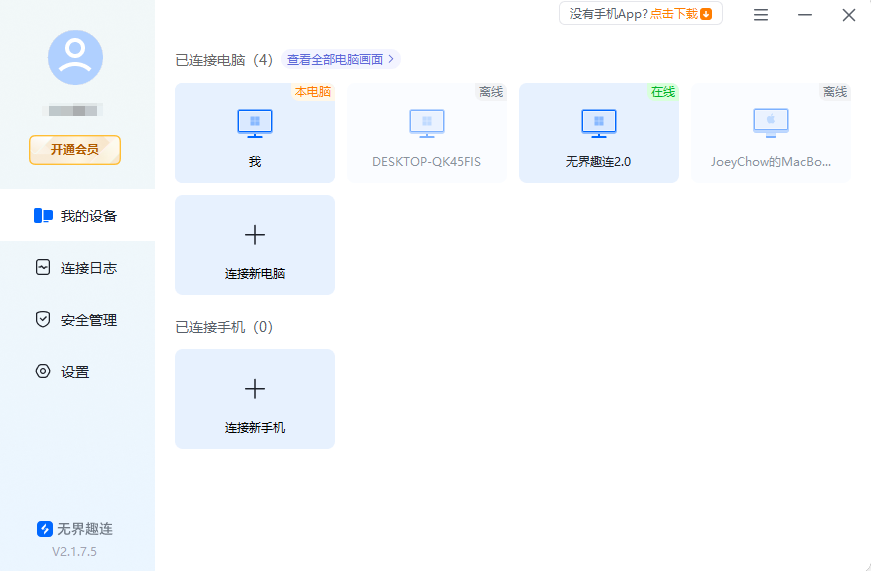Click the plus icon above 连接新手机

point(255,389)
